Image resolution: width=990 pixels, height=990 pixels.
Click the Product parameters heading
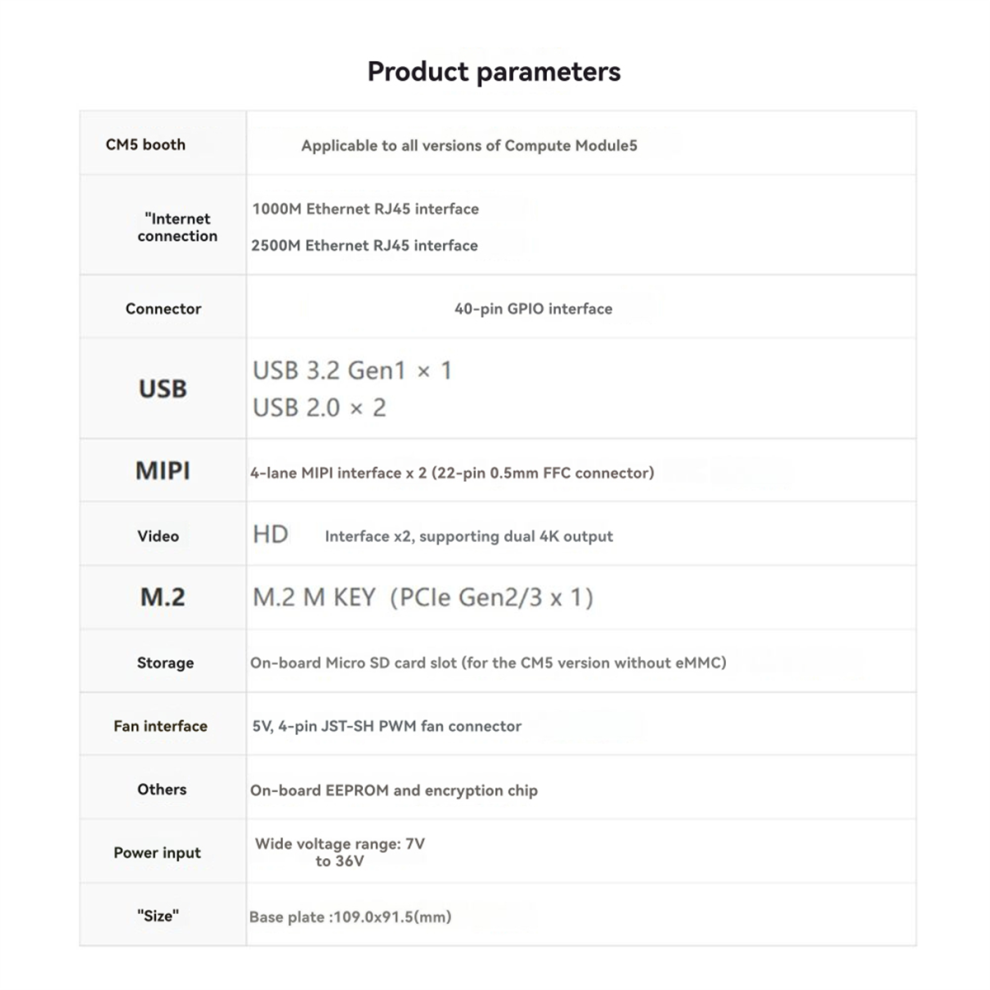(494, 72)
